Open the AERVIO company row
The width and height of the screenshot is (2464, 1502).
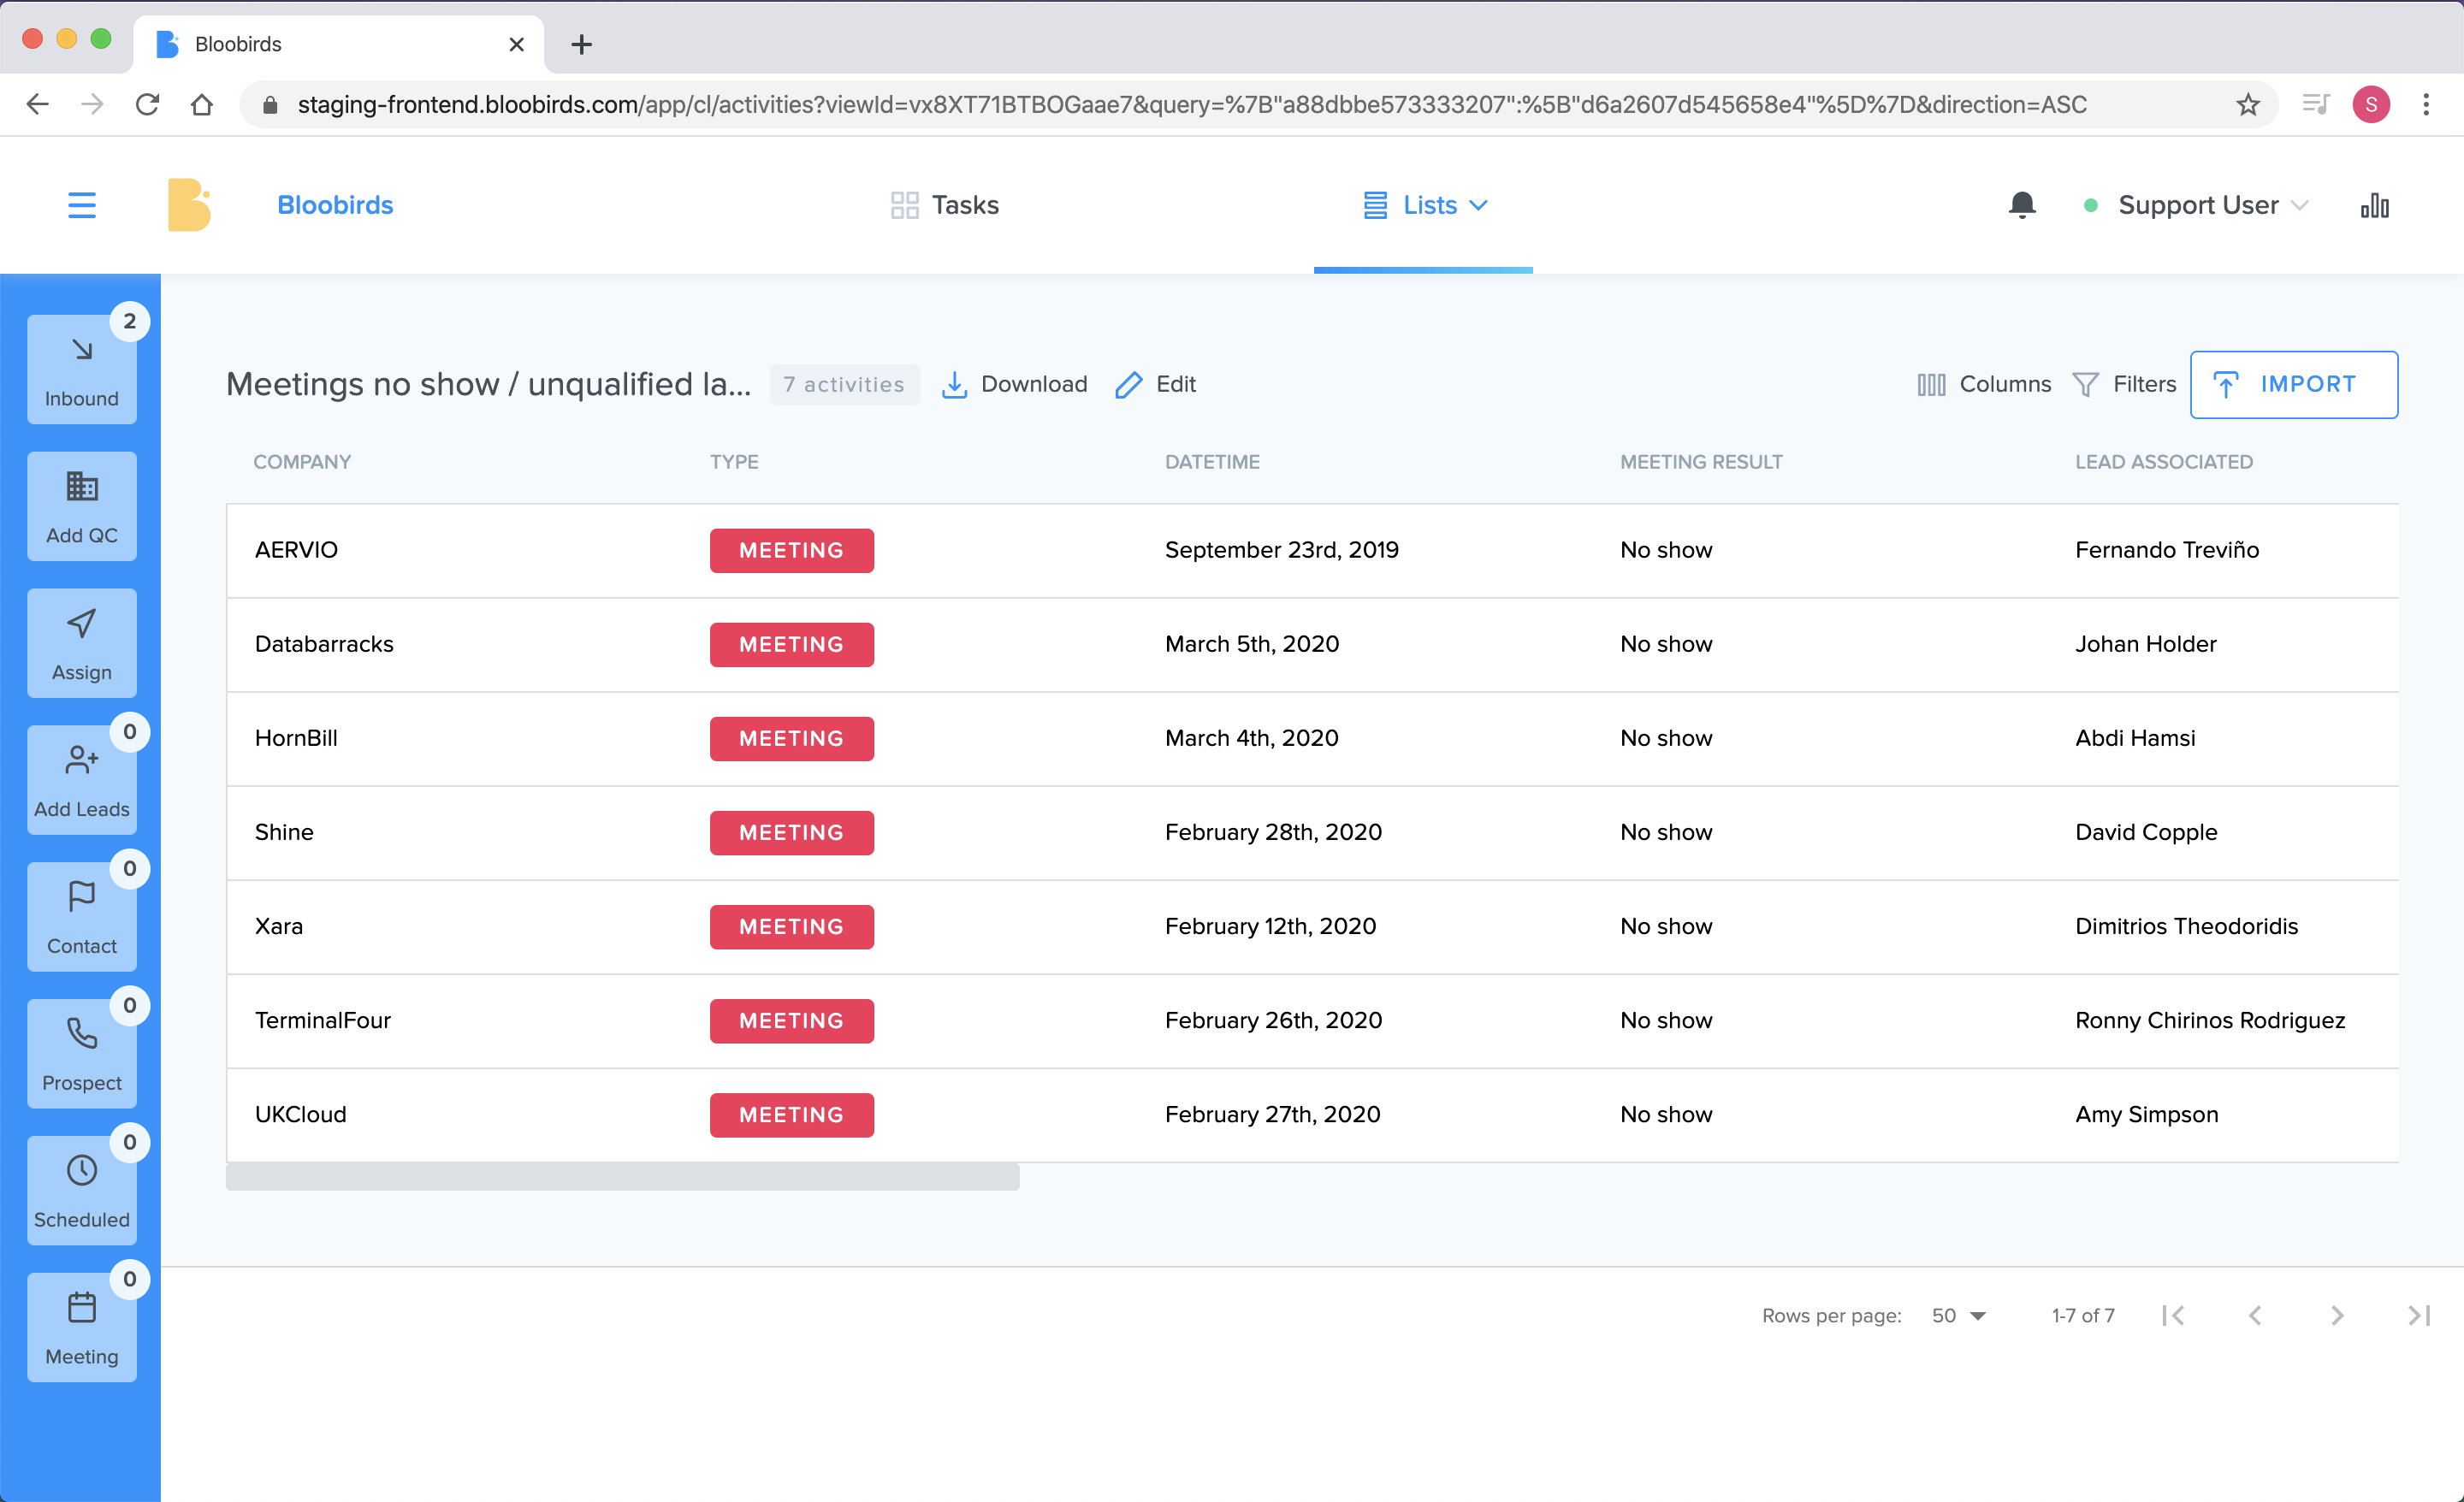click(x=1312, y=550)
